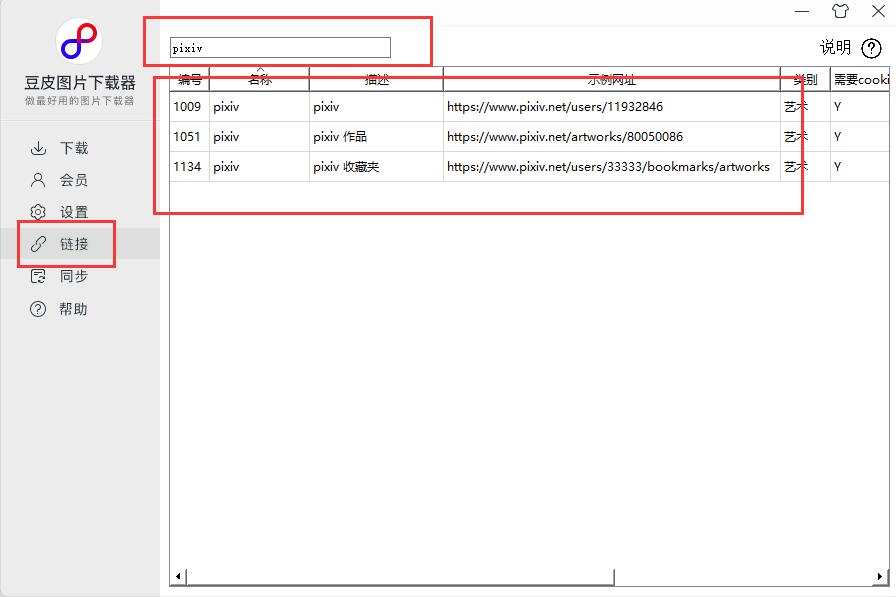Sort the table by the 示例网址 column
Image resolution: width=896 pixels, height=597 pixels.
tap(611, 79)
